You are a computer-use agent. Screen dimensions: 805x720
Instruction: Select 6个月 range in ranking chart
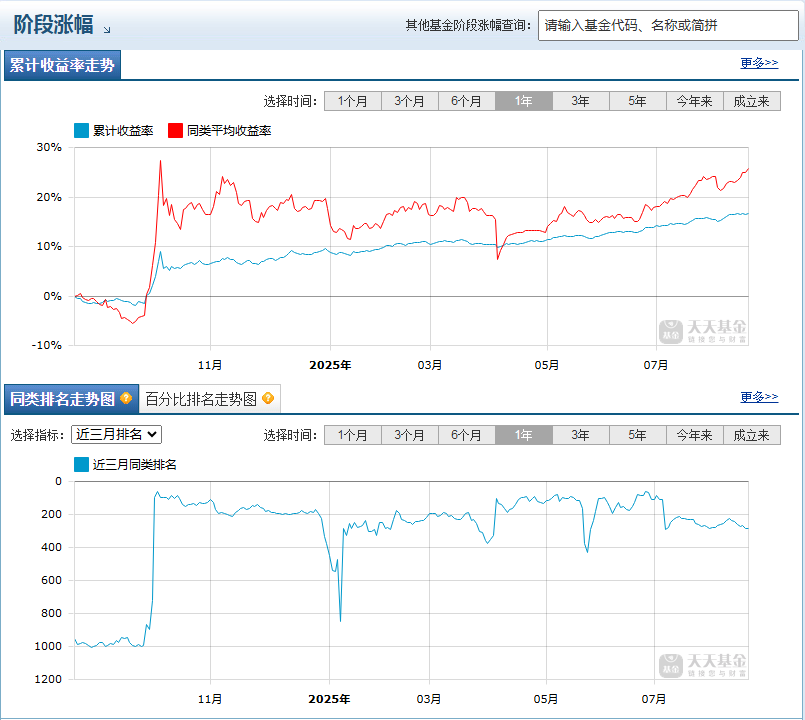(x=467, y=435)
